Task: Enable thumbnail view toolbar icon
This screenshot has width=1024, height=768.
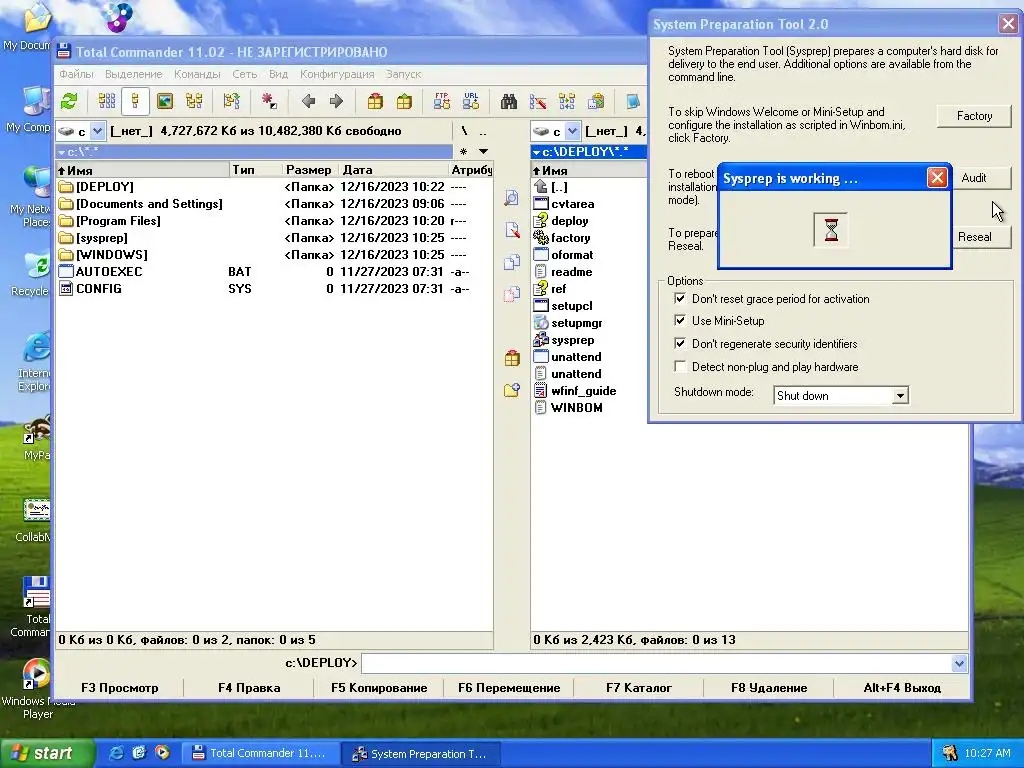Action: pyautogui.click(x=165, y=101)
